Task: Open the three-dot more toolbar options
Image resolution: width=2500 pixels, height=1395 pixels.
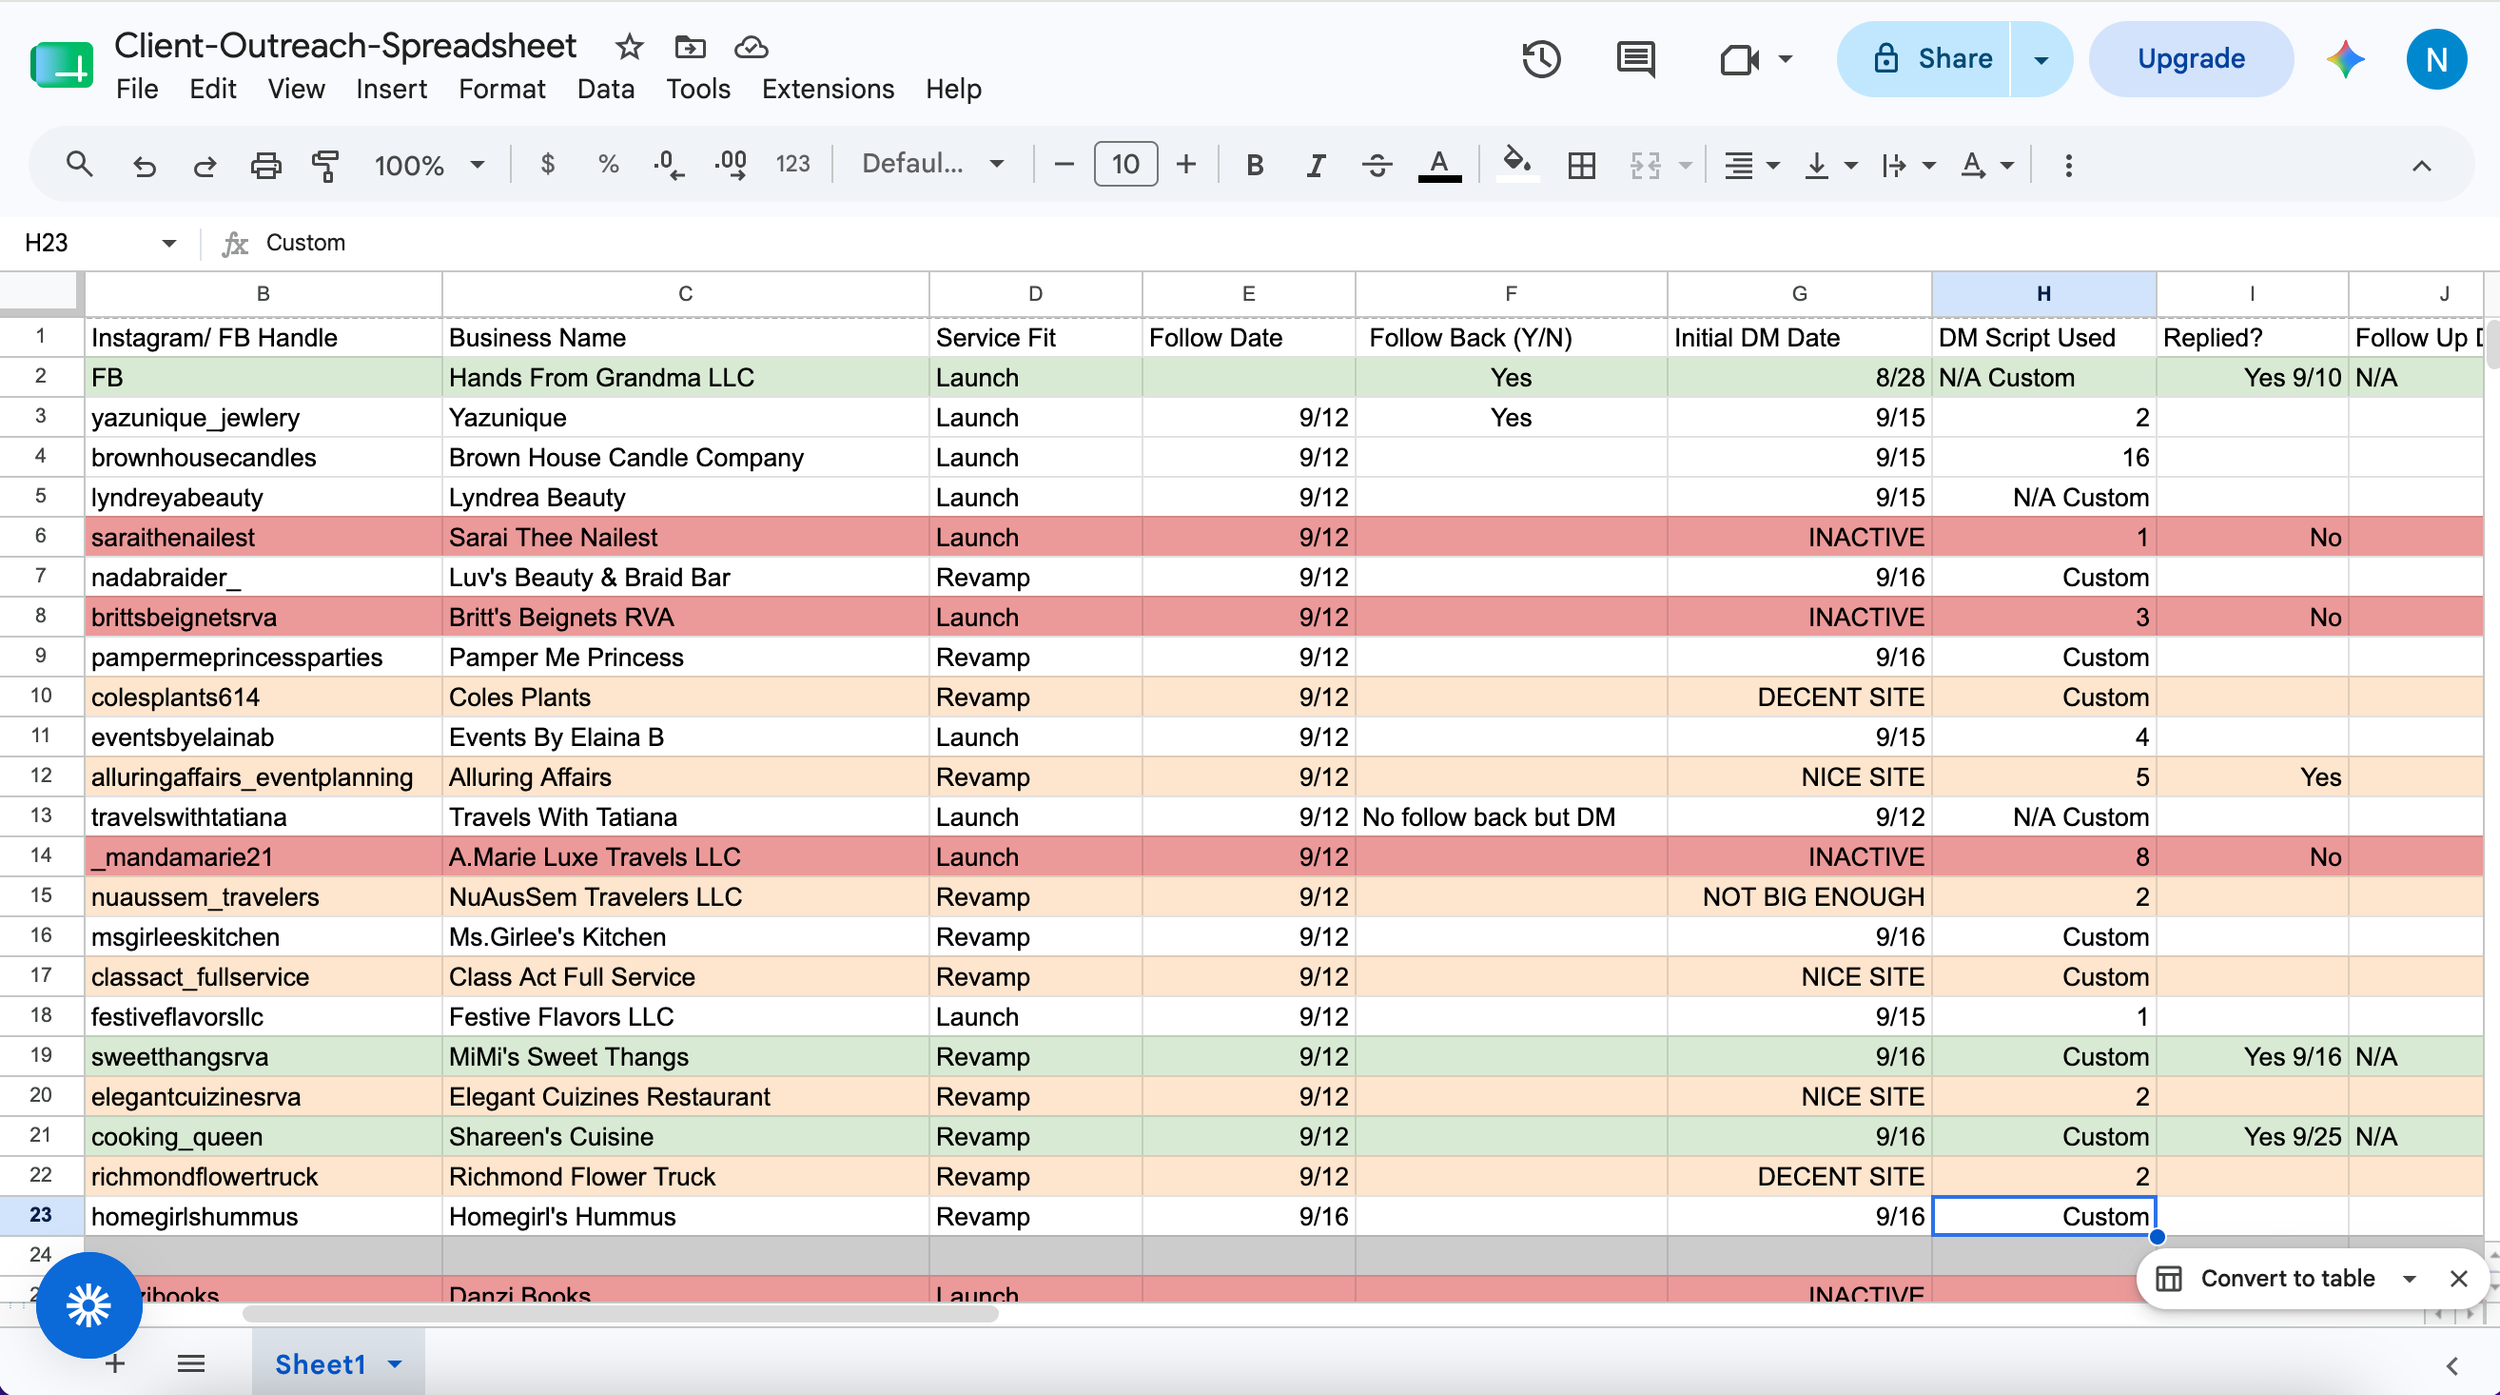Action: 2068,165
